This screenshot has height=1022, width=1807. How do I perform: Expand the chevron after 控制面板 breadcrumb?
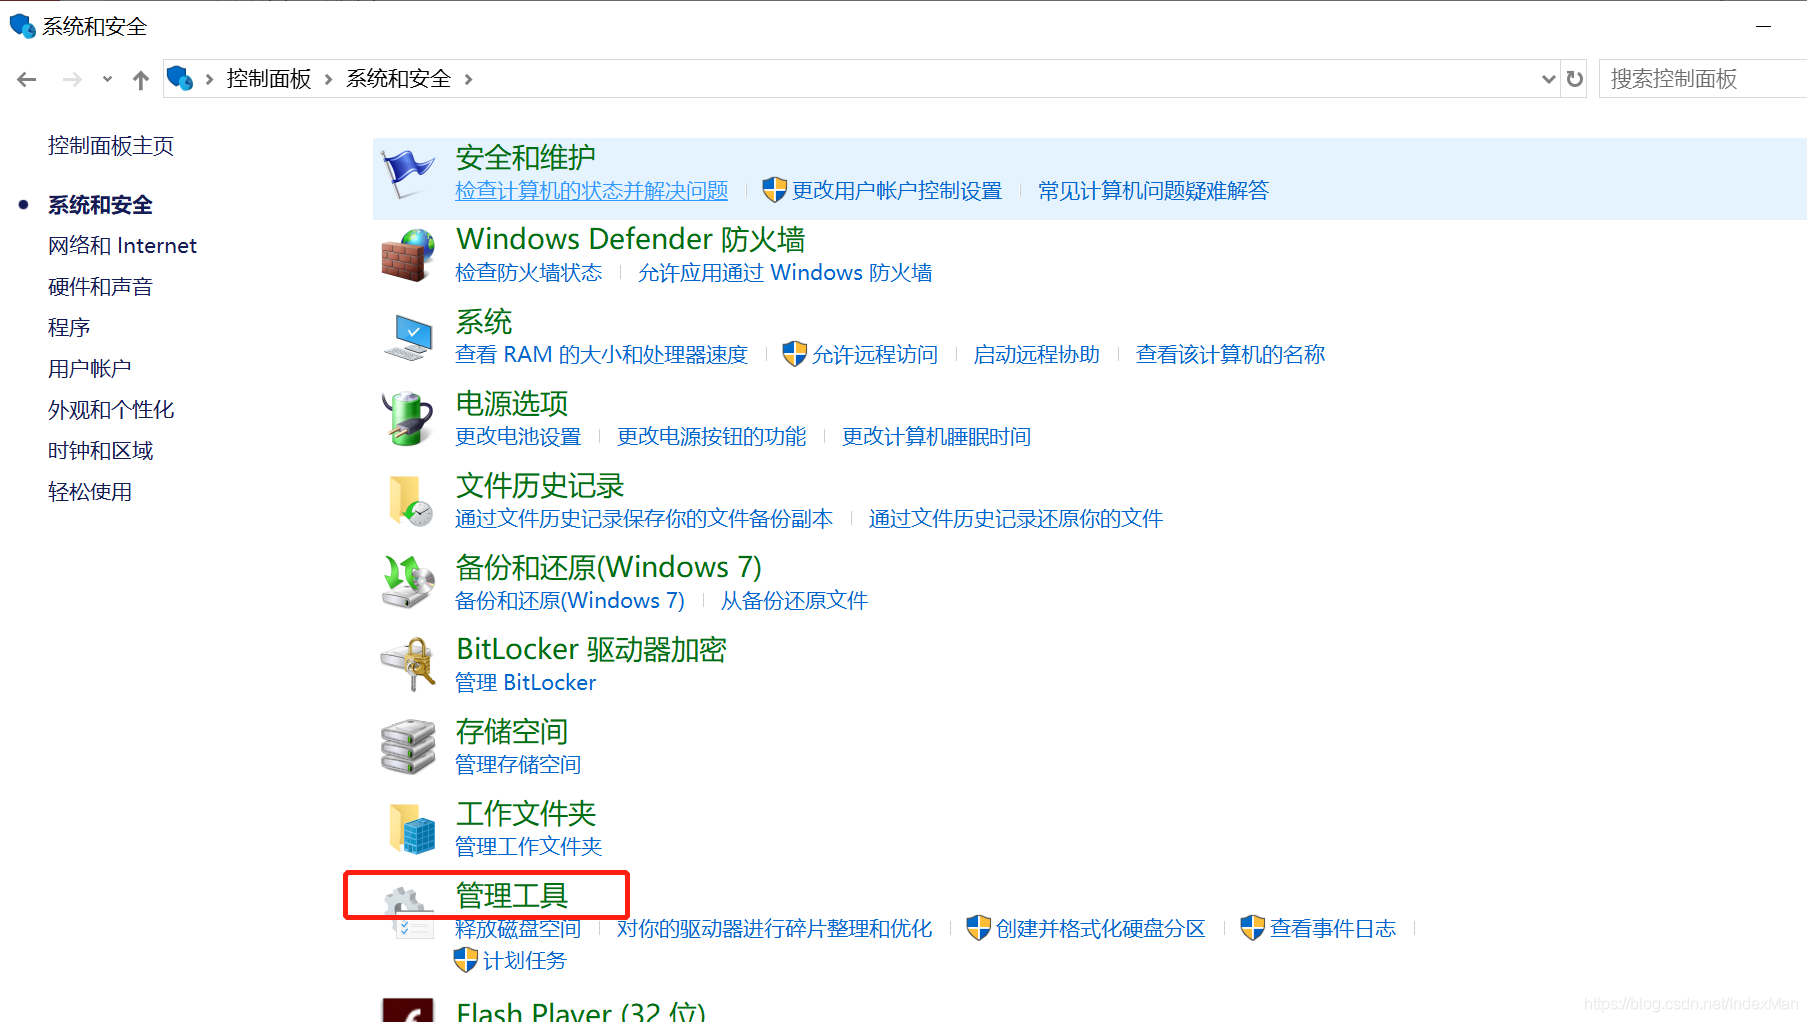pyautogui.click(x=328, y=79)
